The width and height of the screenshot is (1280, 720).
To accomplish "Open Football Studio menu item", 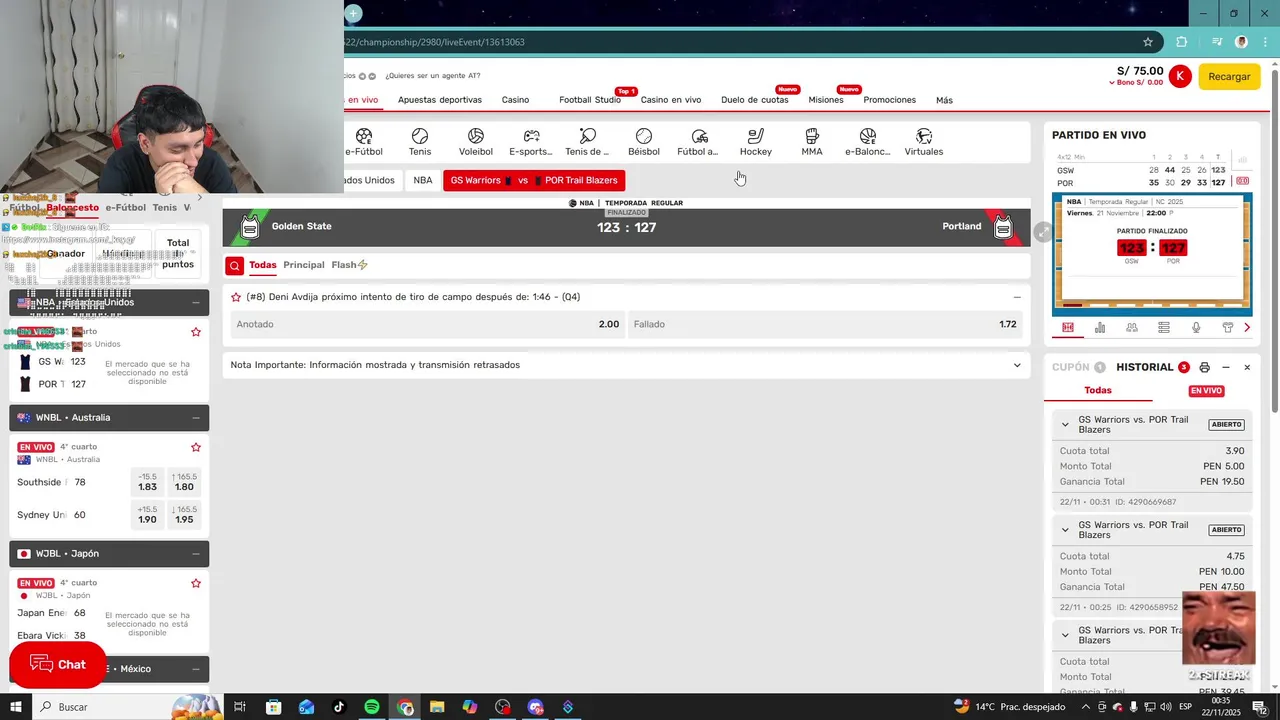I will 590,100.
